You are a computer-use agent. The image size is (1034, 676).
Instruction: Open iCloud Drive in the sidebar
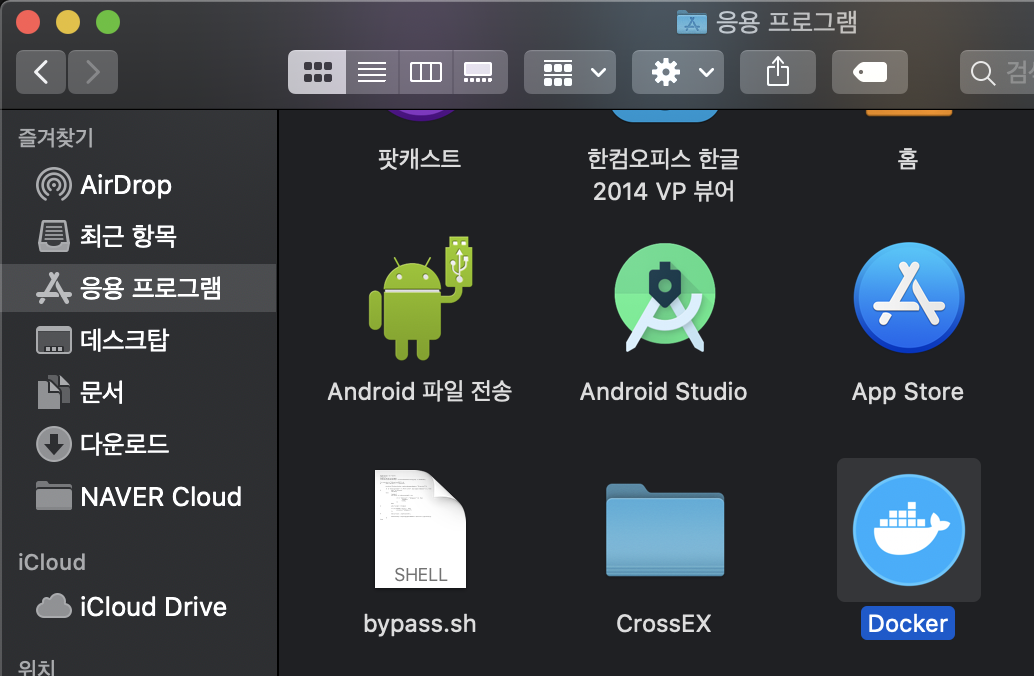click(x=138, y=607)
